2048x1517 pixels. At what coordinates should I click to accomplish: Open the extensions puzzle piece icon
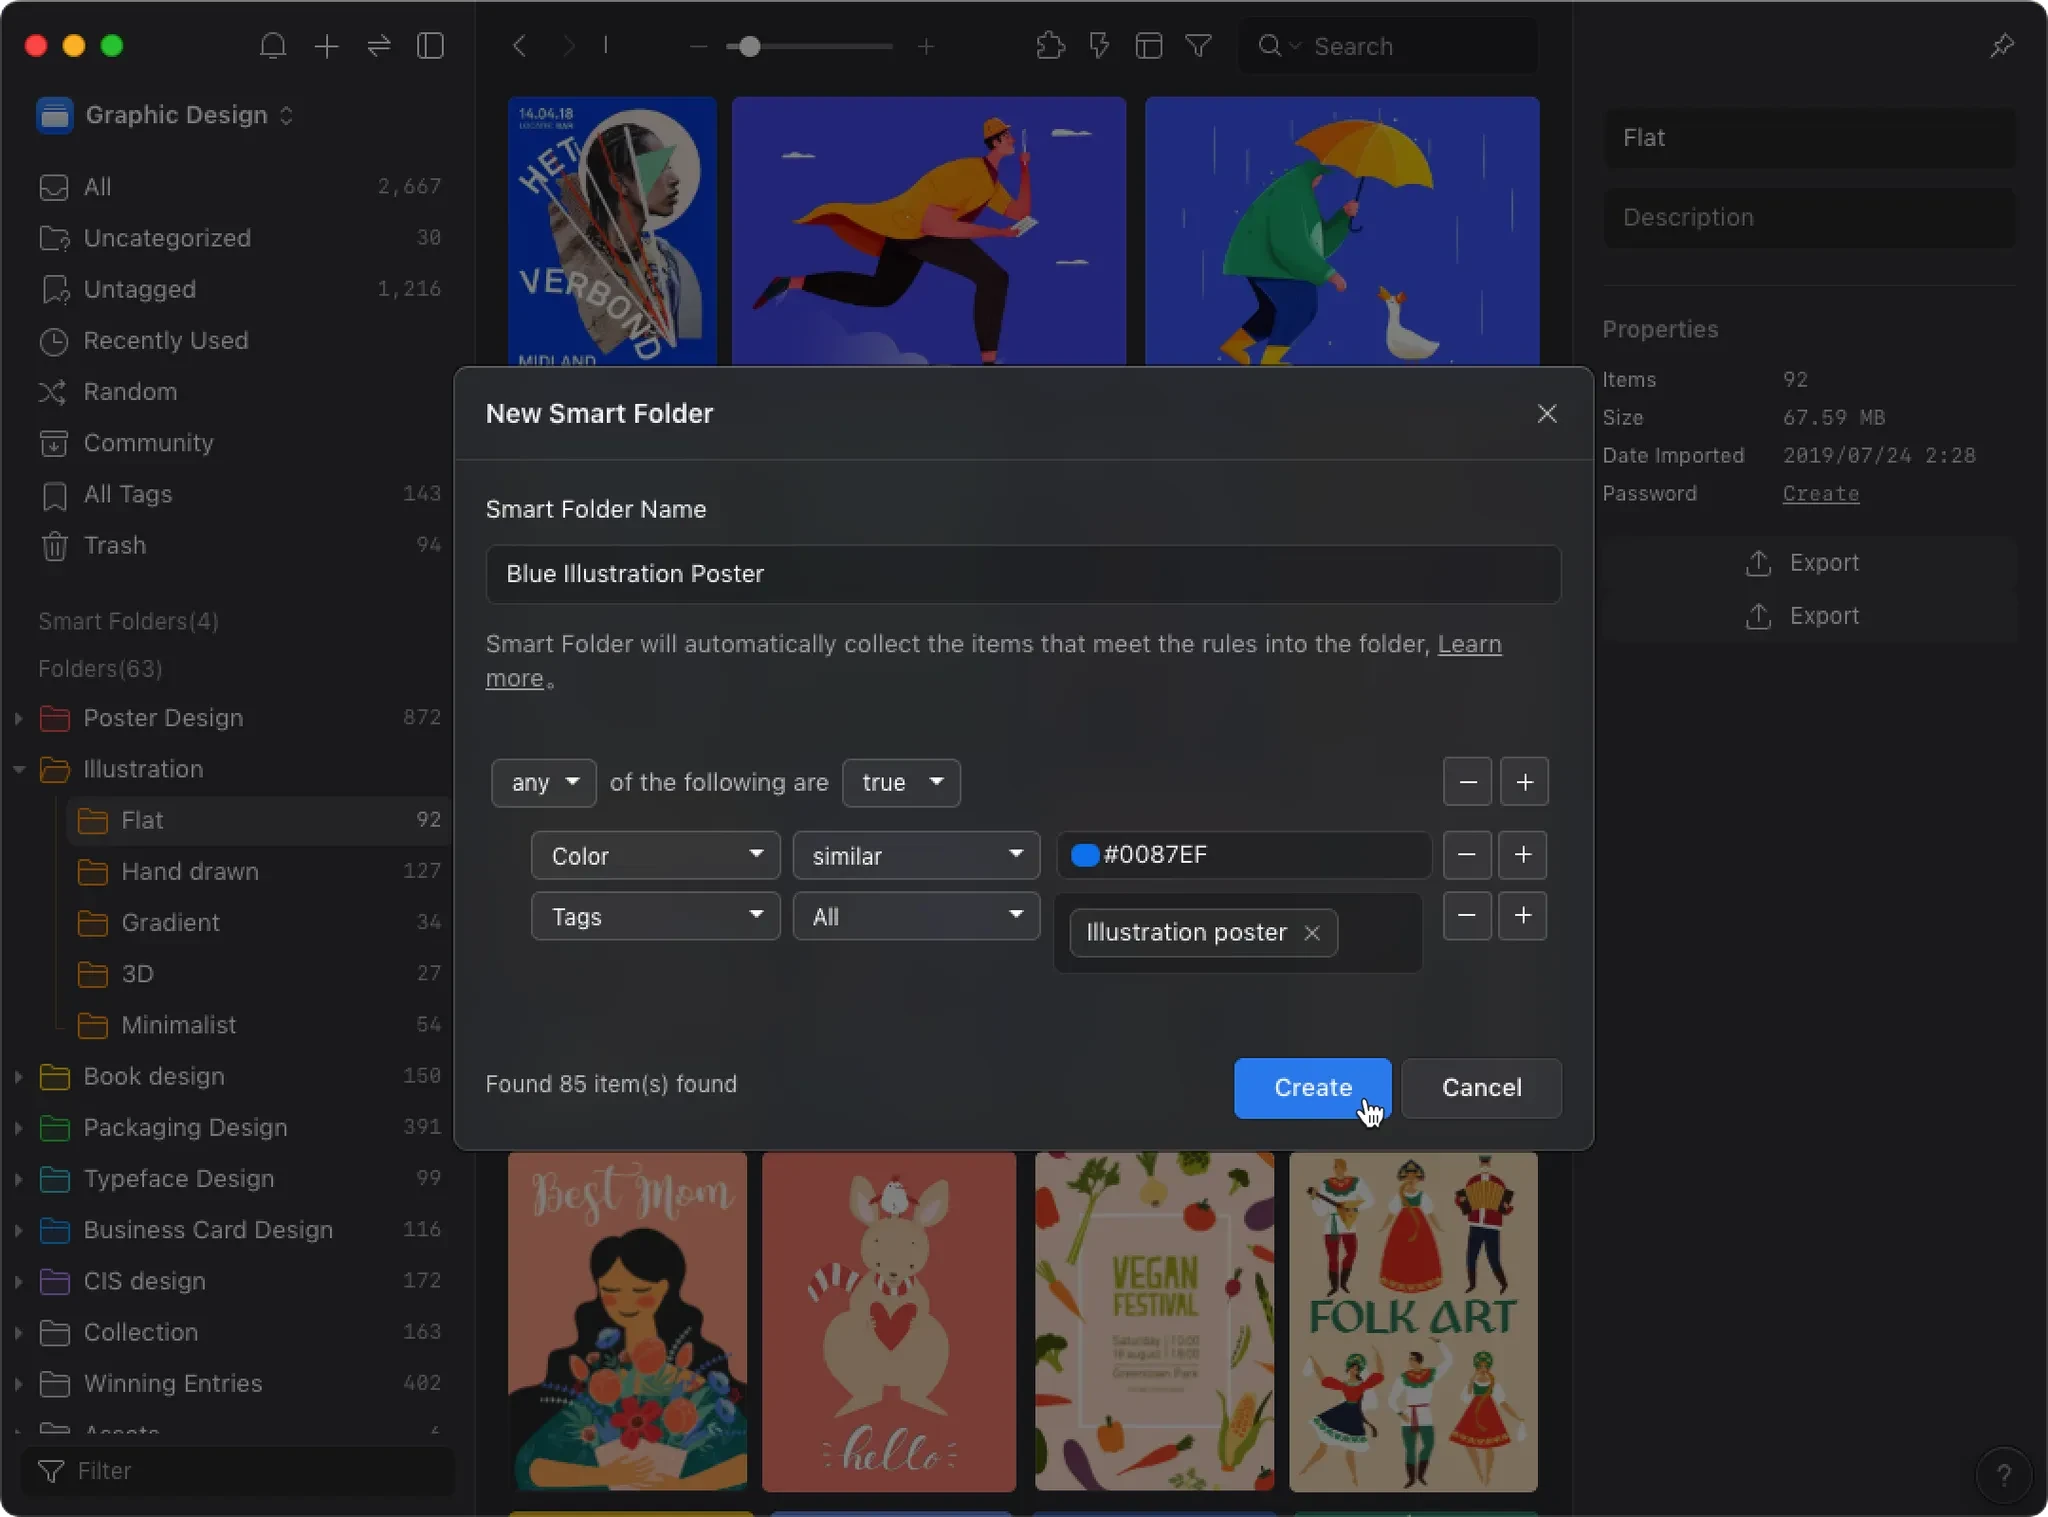pyautogui.click(x=1049, y=46)
